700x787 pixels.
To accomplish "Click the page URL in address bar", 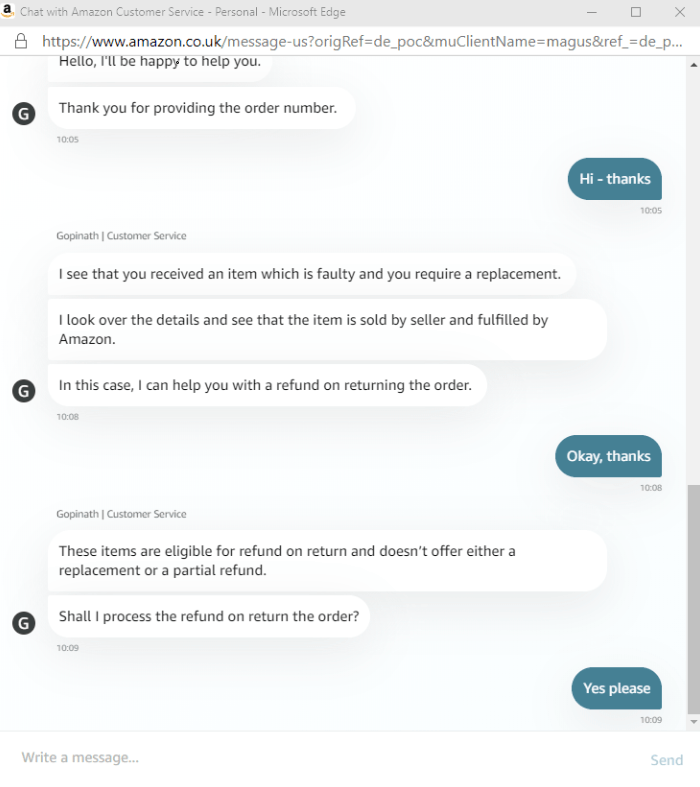I will pyautogui.click(x=360, y=42).
